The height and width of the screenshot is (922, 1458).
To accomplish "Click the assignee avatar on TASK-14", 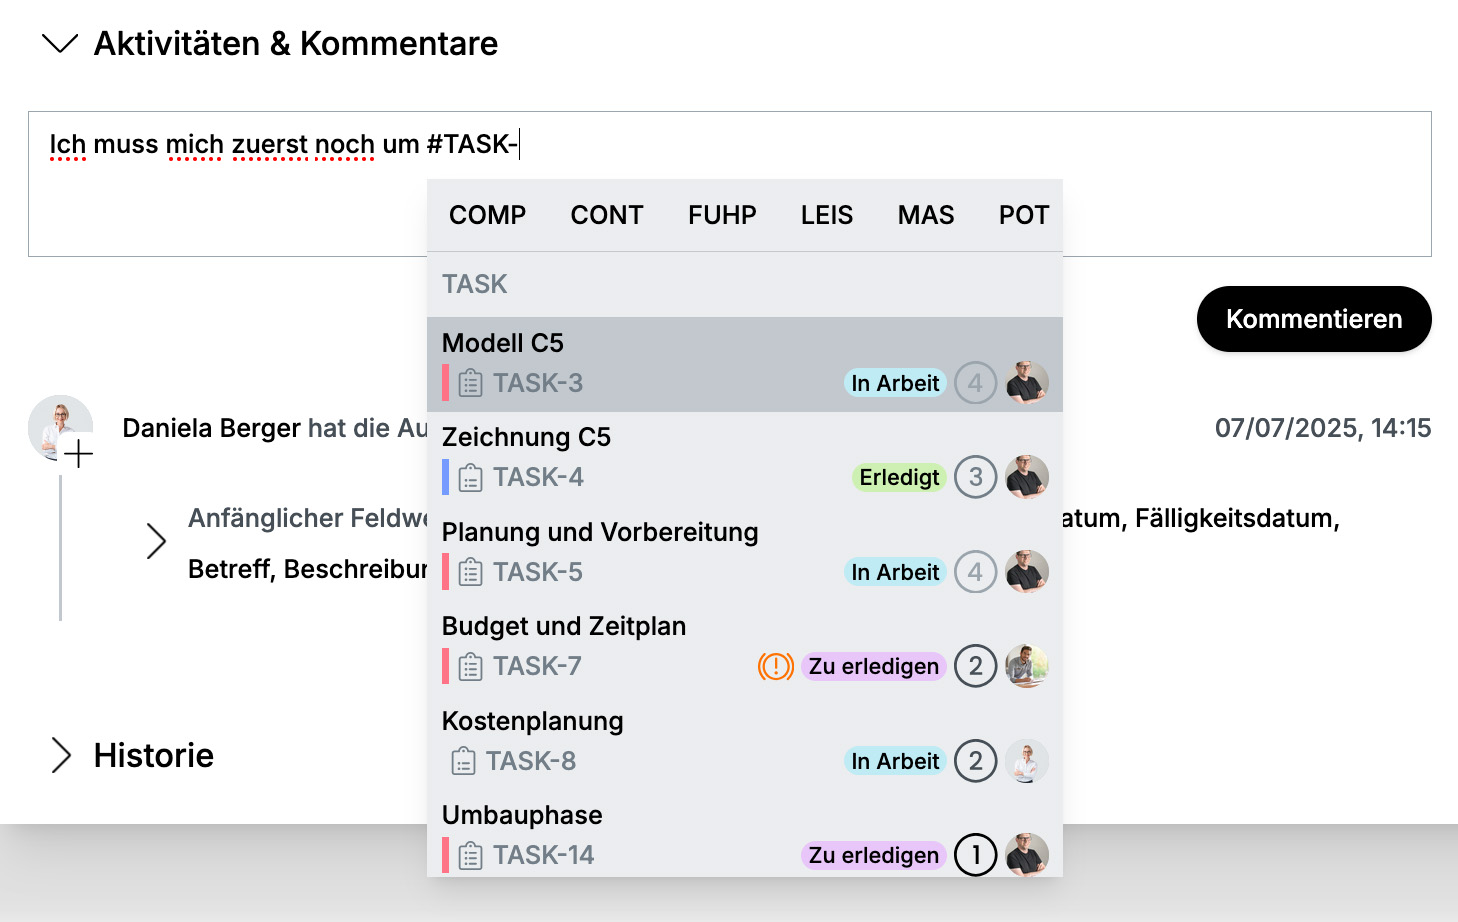I will (x=1027, y=855).
